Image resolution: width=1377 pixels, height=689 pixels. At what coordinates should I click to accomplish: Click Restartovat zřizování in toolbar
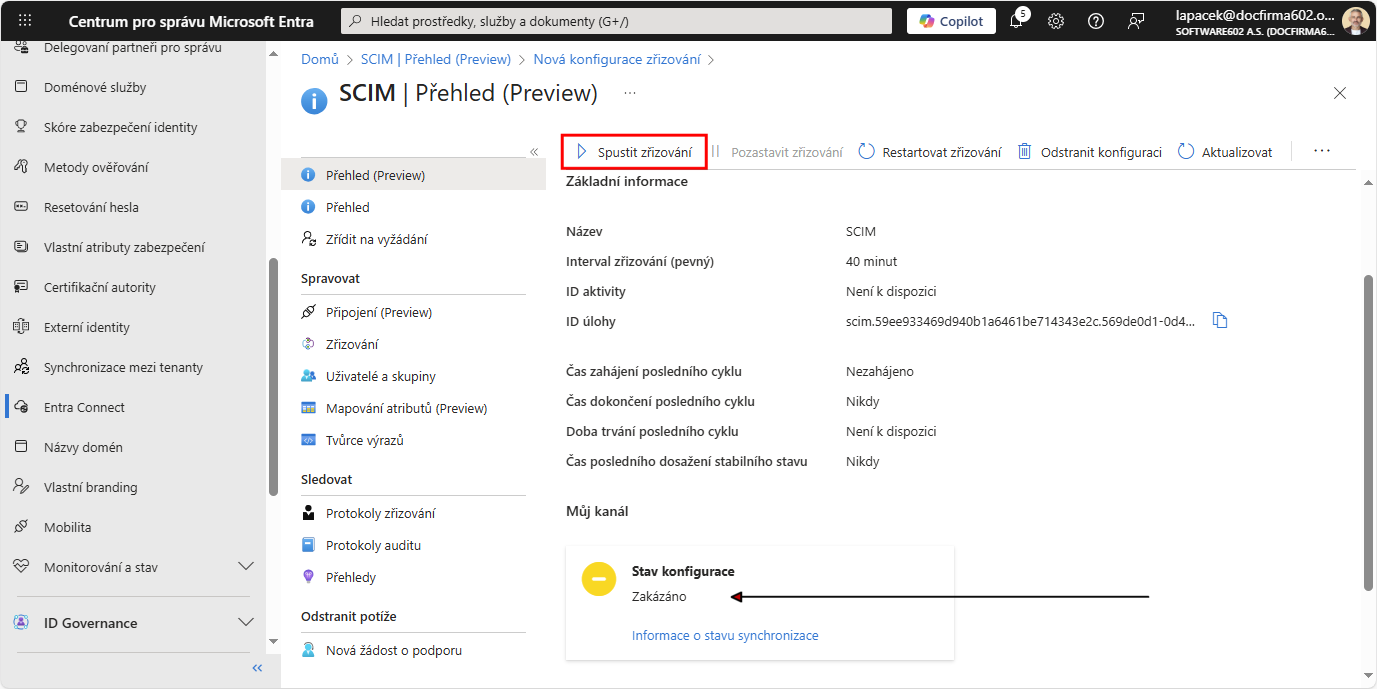click(930, 152)
